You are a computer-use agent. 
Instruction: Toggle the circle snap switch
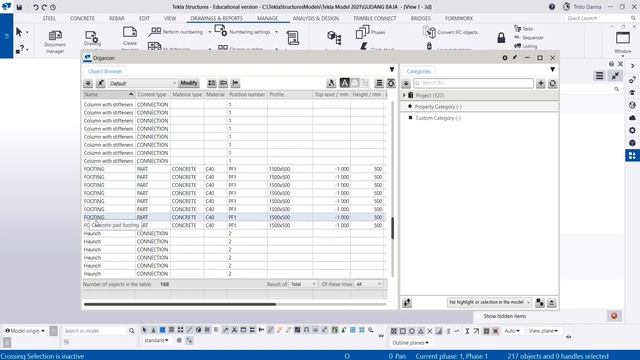point(411,331)
